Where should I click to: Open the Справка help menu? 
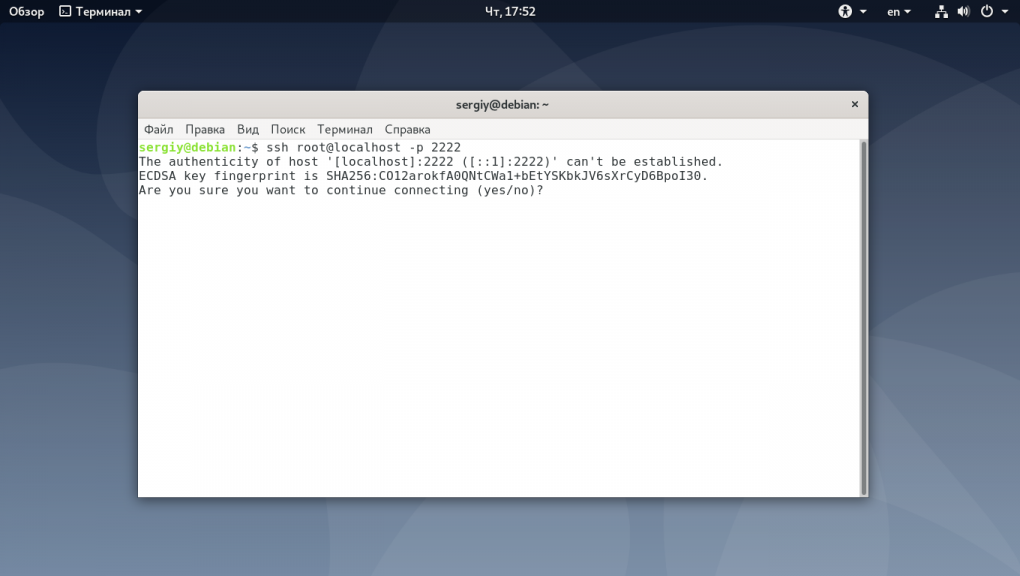(x=407, y=129)
